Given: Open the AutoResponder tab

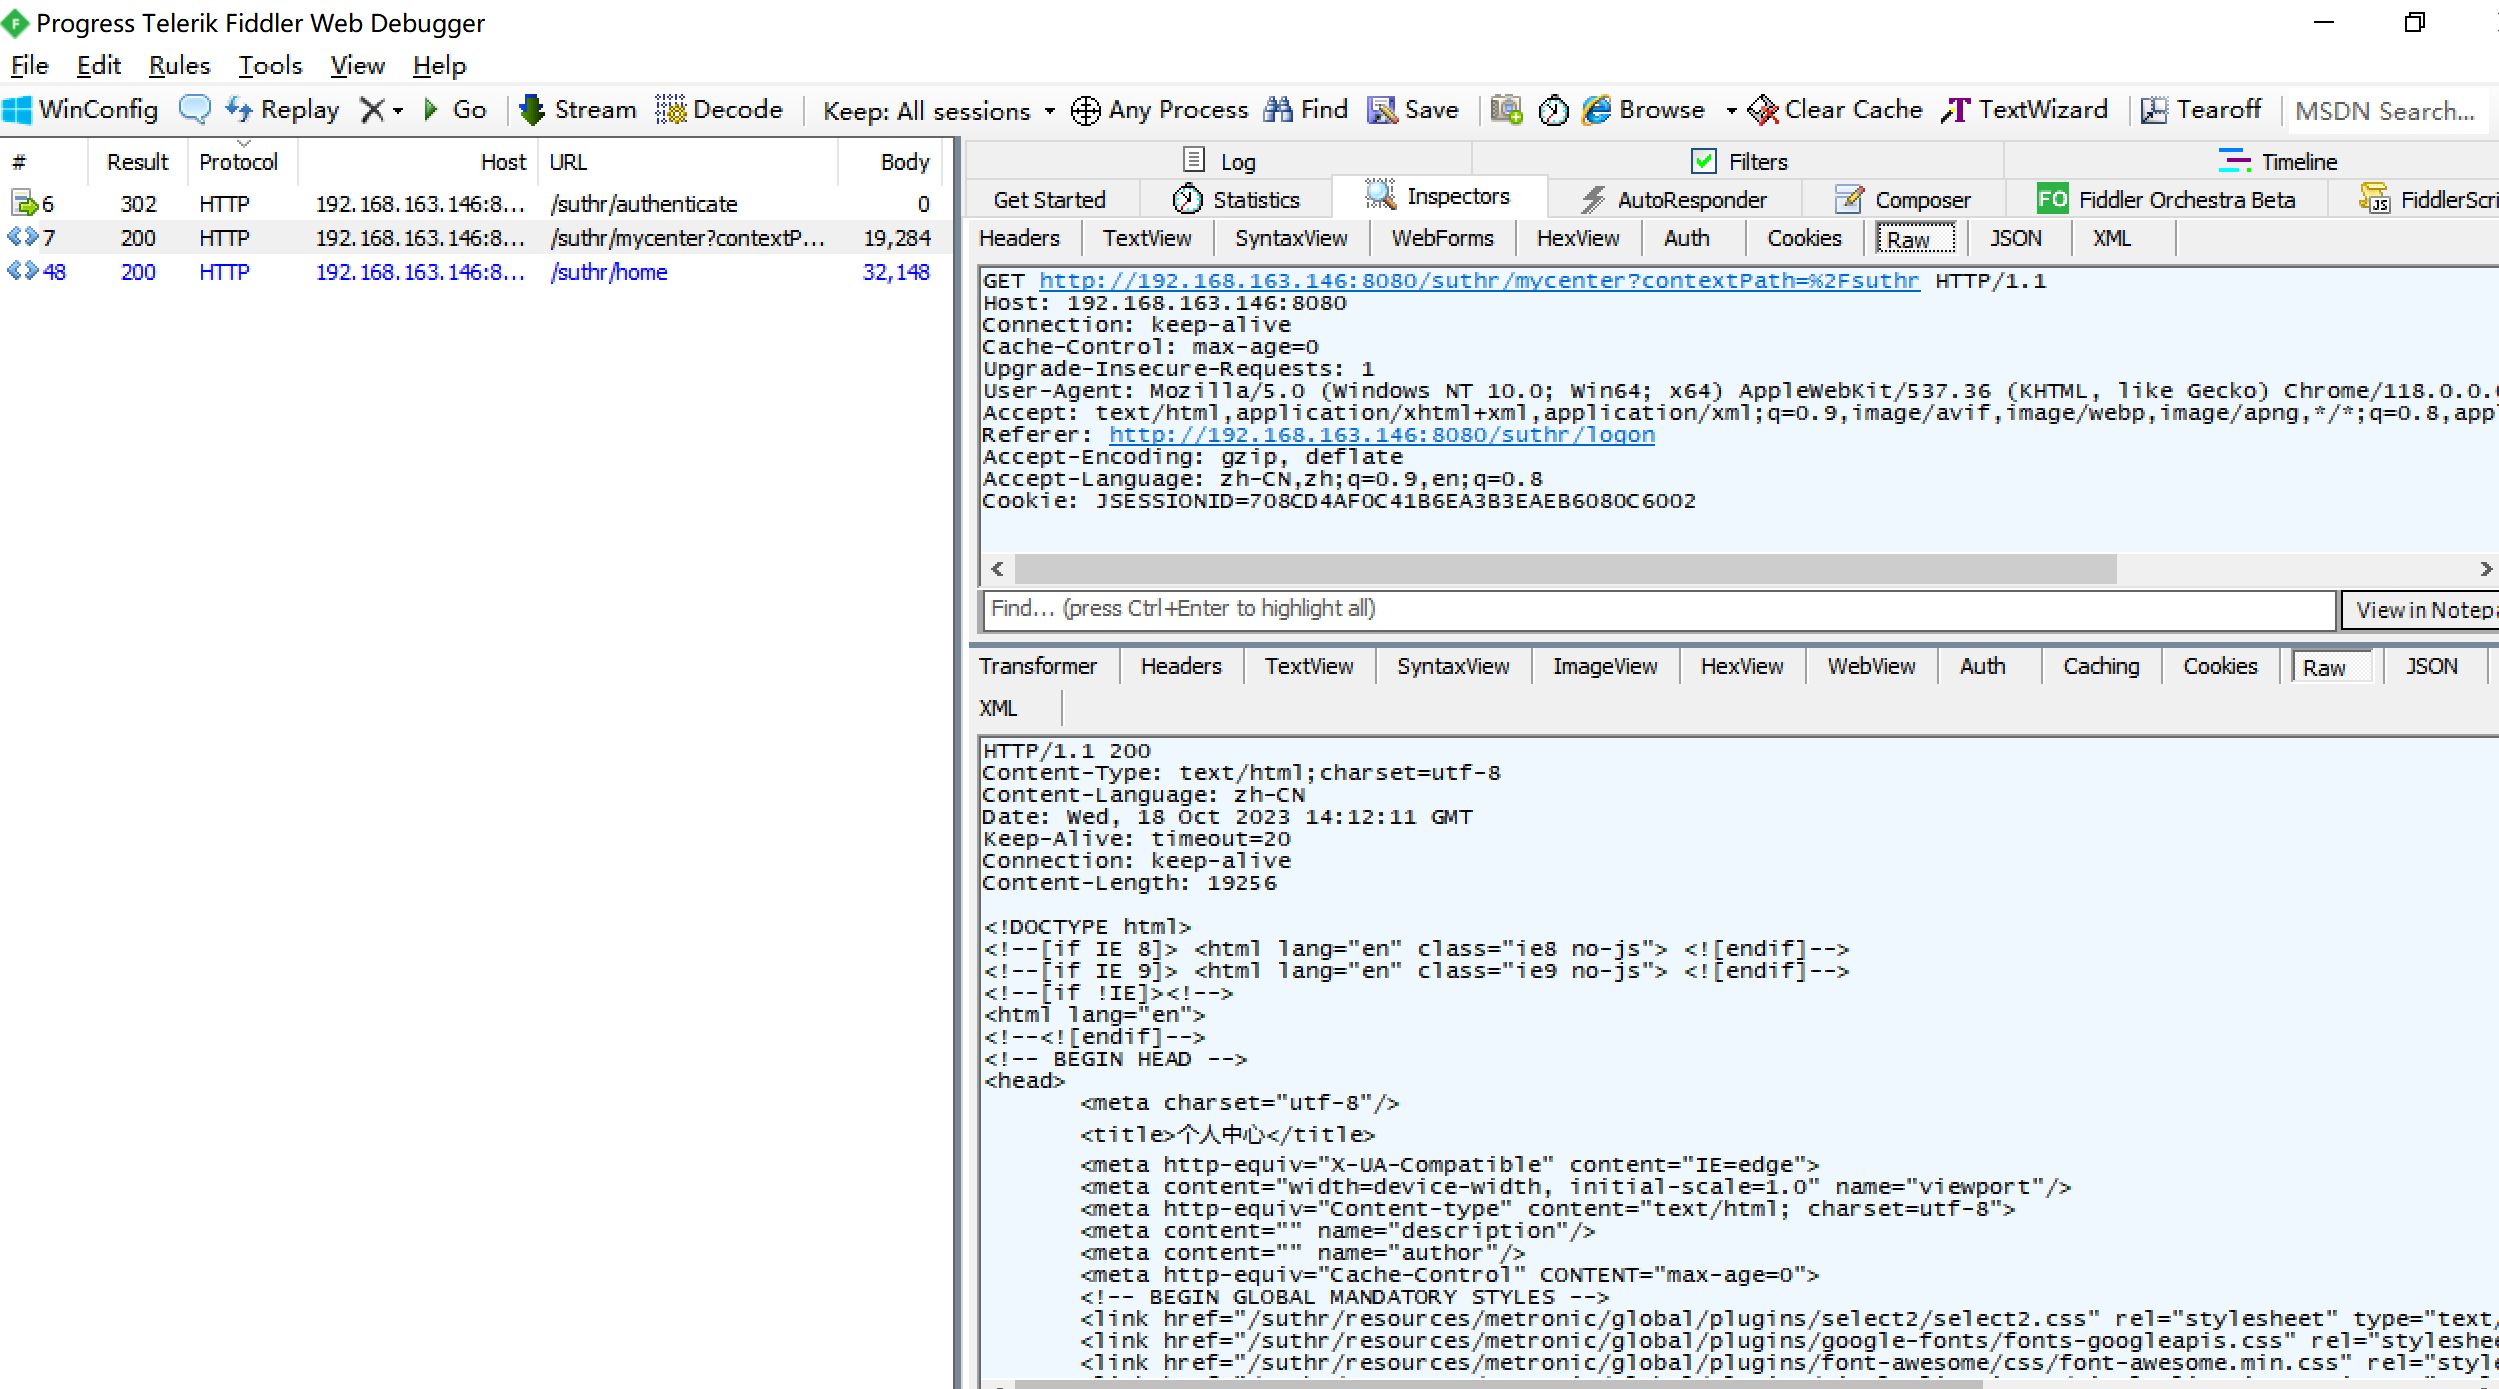Looking at the screenshot, I should click(1673, 200).
